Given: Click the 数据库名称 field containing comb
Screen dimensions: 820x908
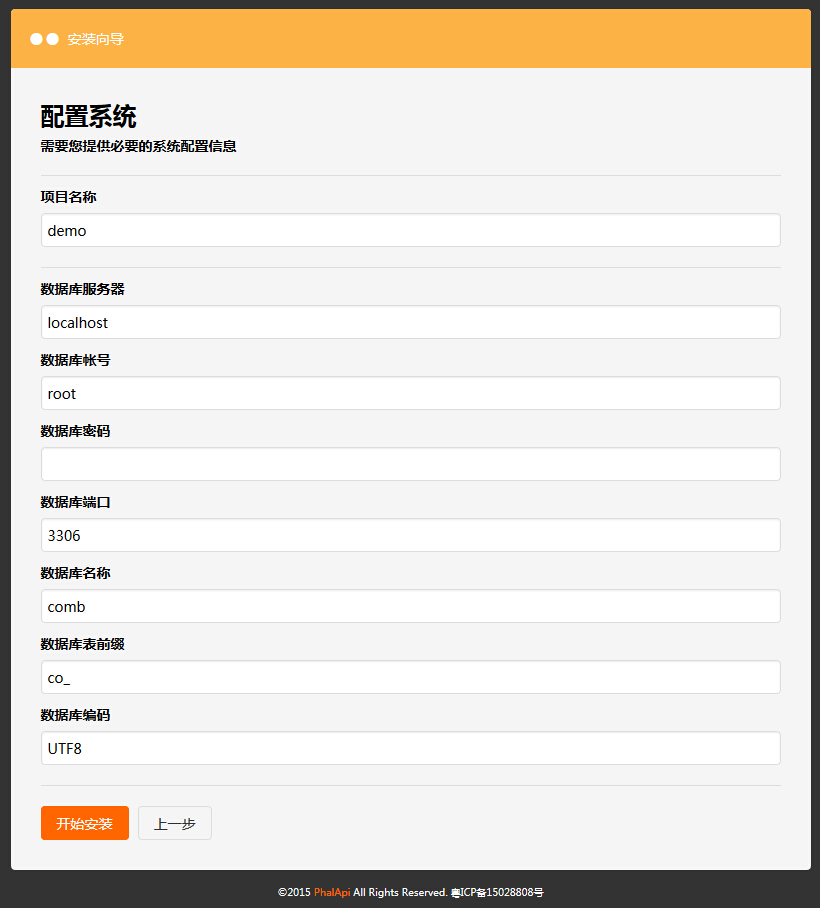Looking at the screenshot, I should [x=411, y=606].
